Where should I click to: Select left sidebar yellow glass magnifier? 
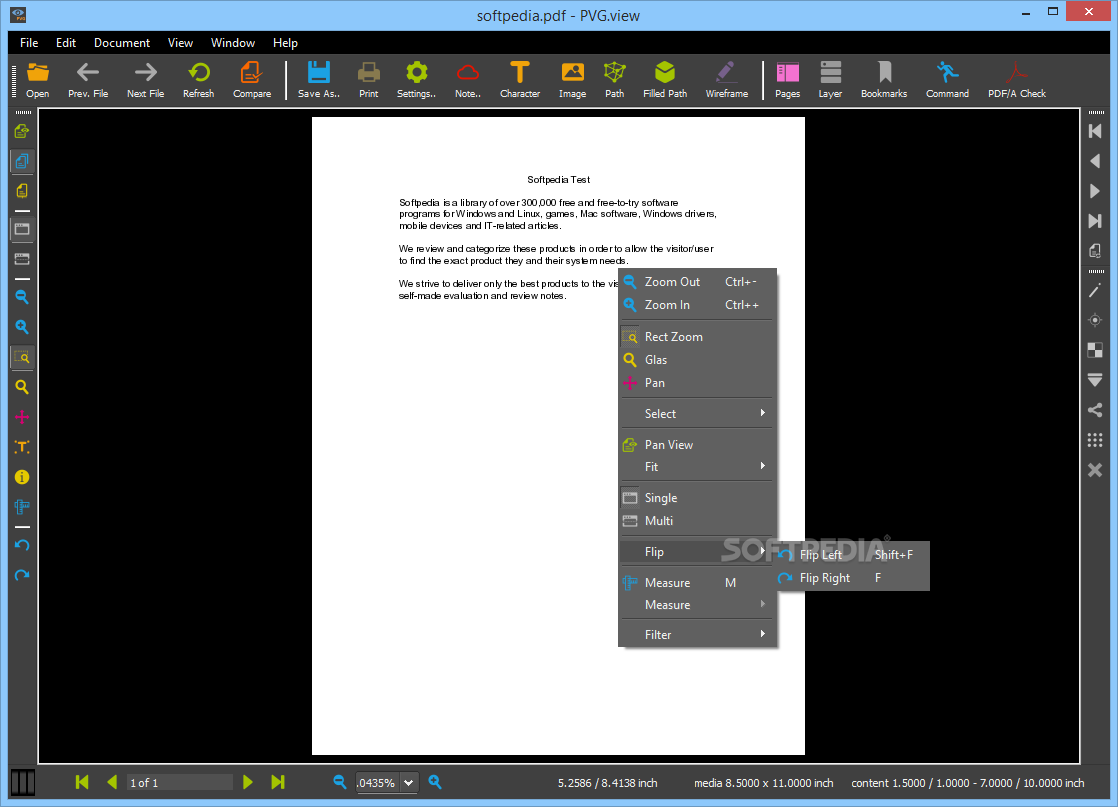22,387
